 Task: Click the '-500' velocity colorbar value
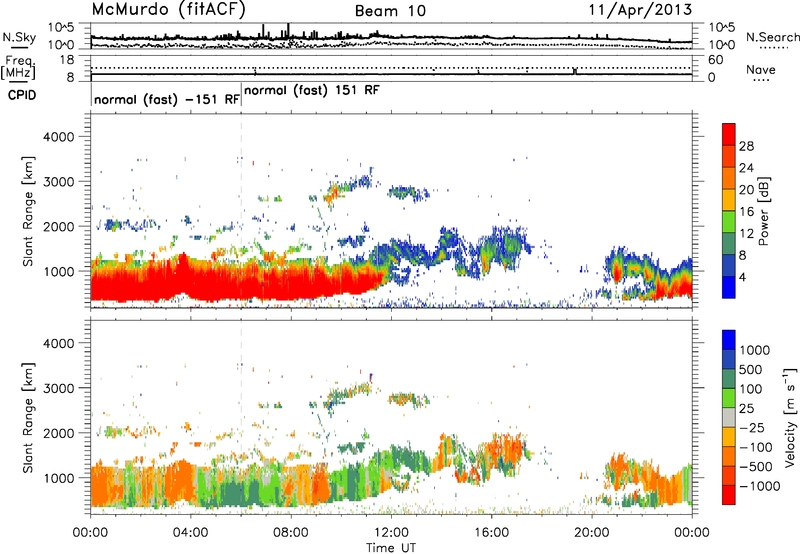coord(755,466)
